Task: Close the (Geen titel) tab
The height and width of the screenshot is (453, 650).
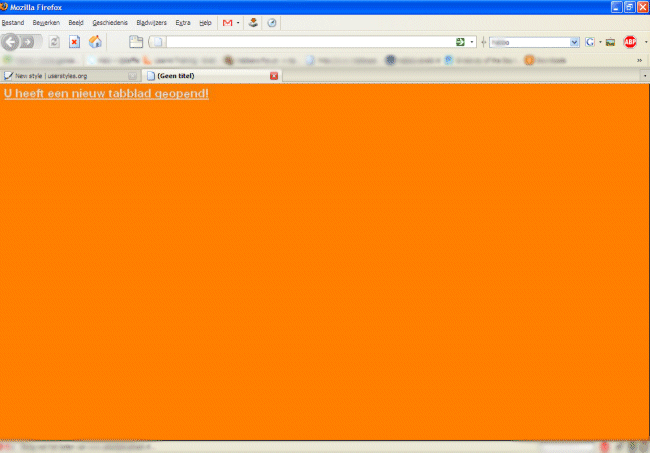Action: [x=274, y=76]
